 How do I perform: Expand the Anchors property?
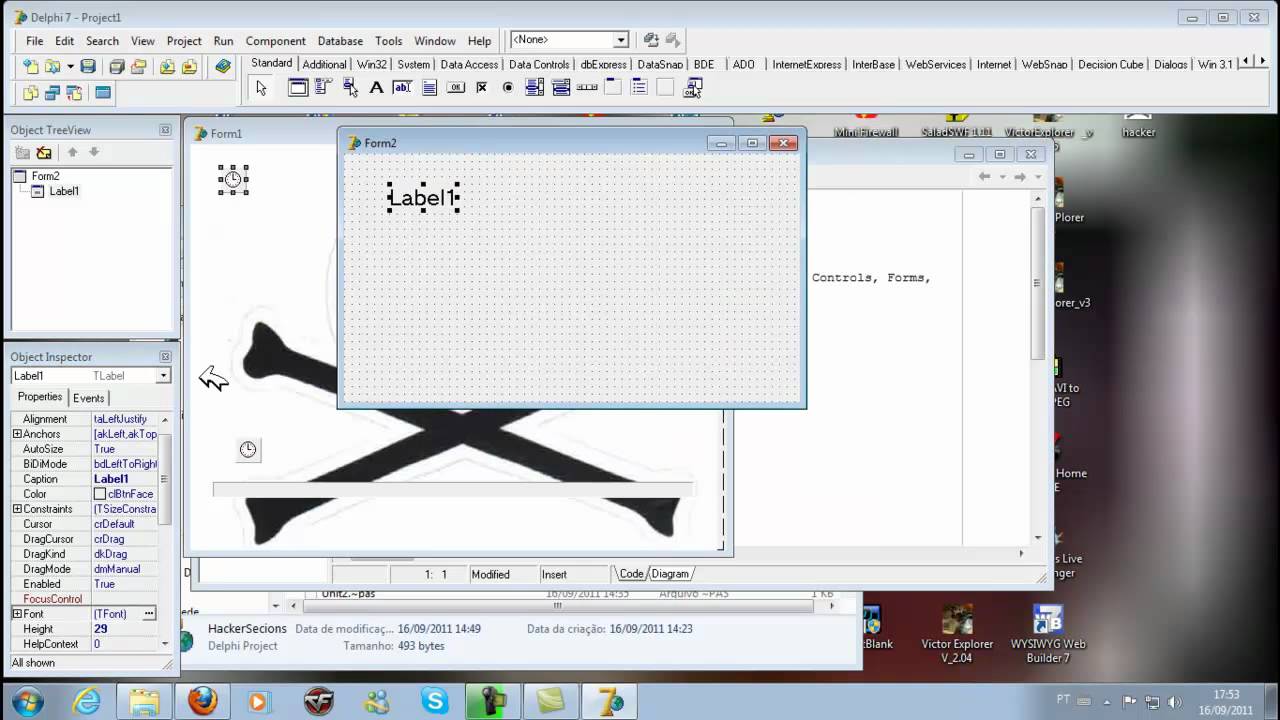17,434
